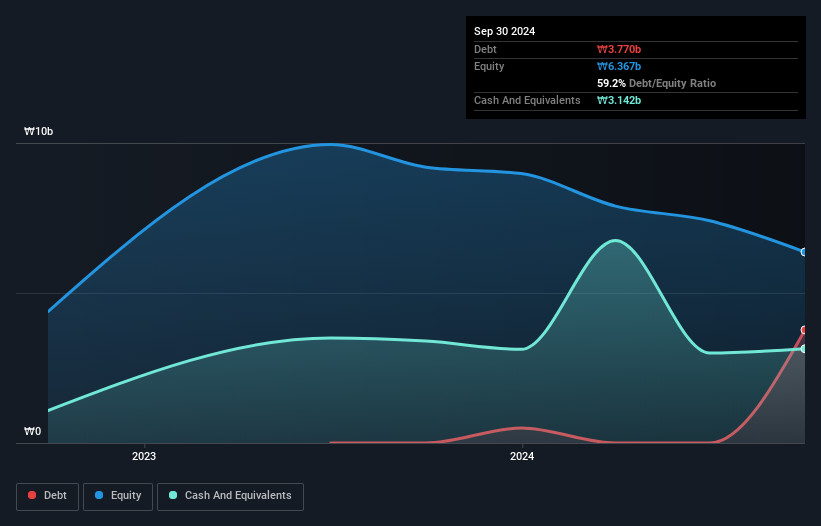Click the Sep 30 2024 tooltip date

[504, 31]
